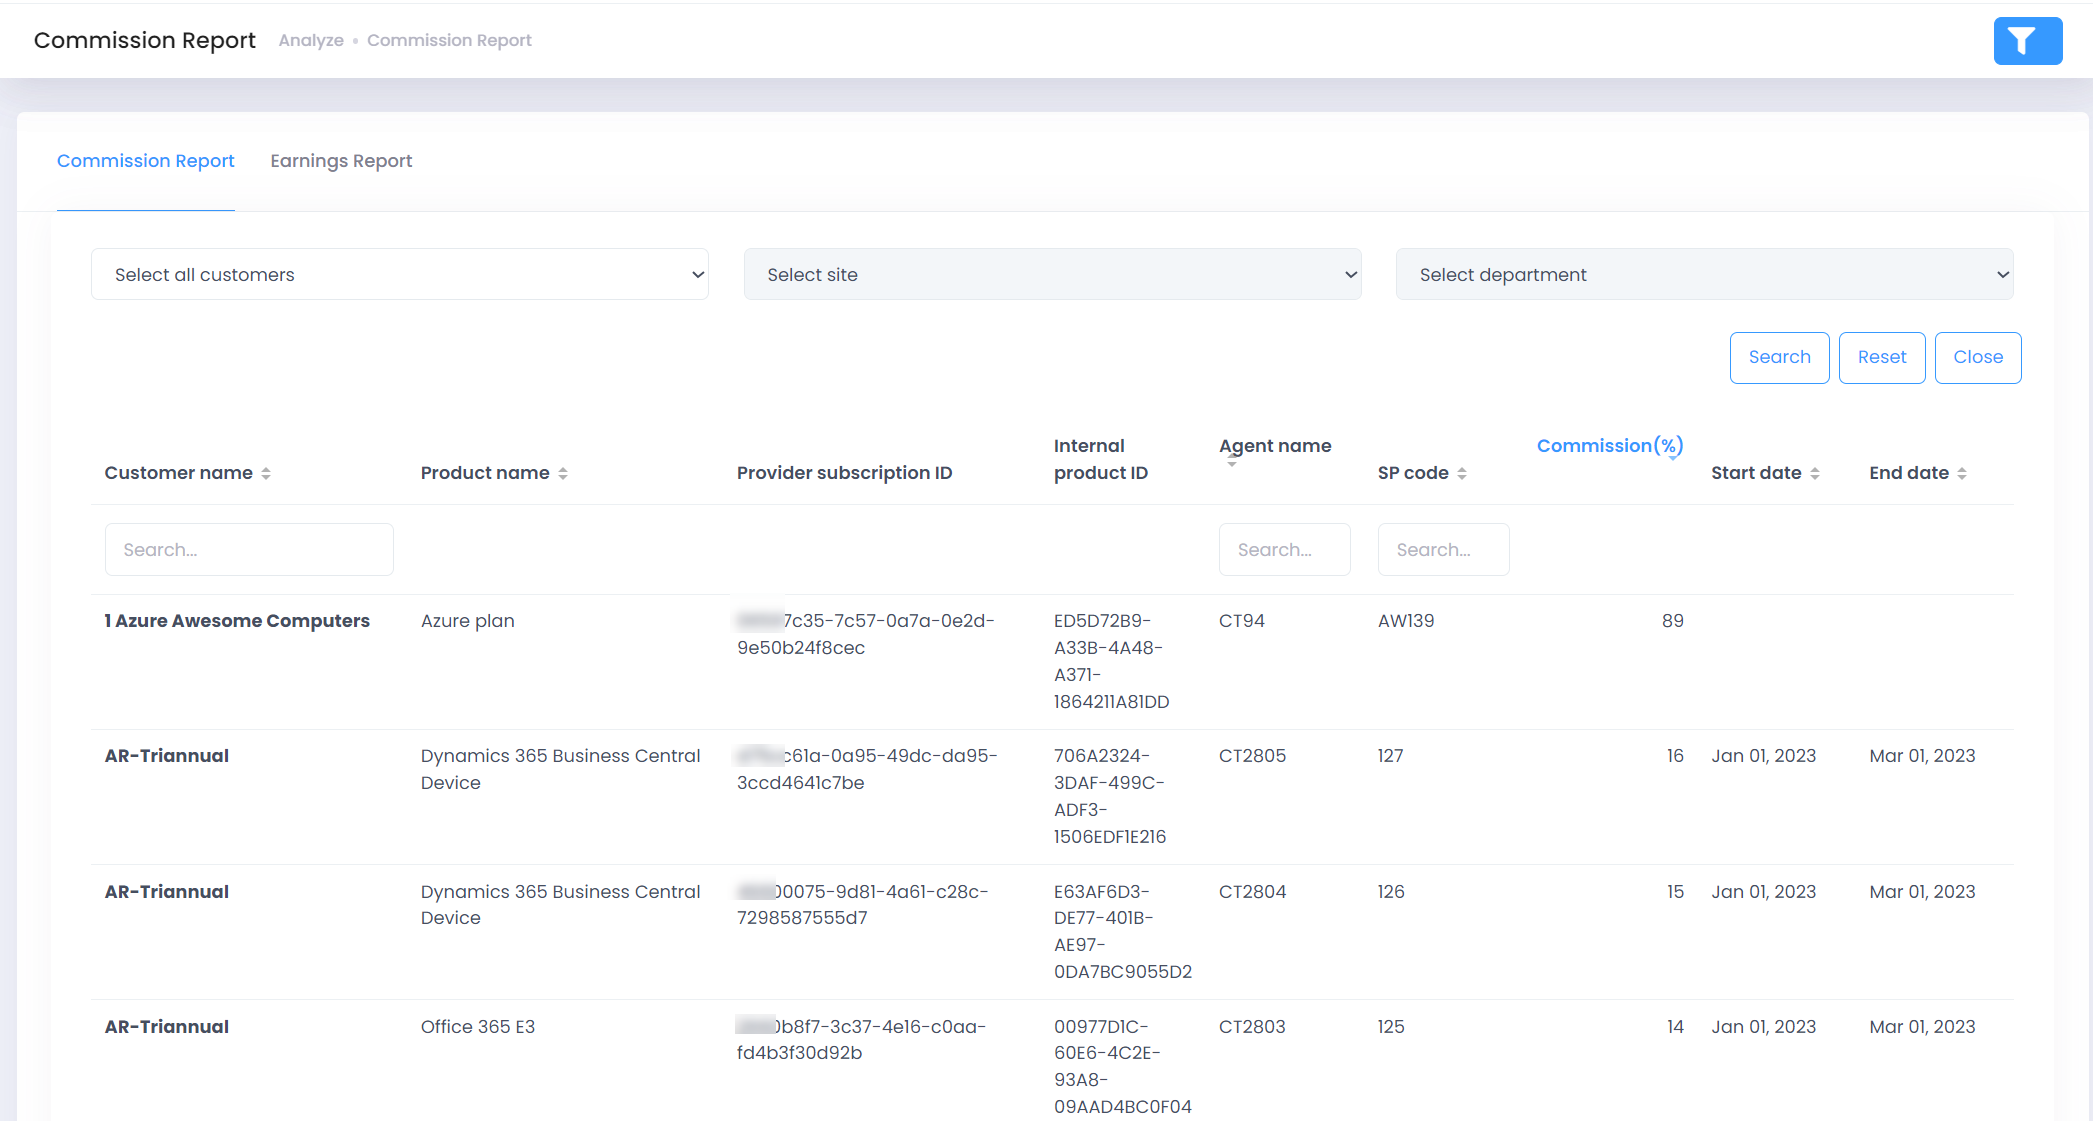This screenshot has width=2093, height=1121.
Task: Switch to the Commission Report tab
Action: click(146, 161)
